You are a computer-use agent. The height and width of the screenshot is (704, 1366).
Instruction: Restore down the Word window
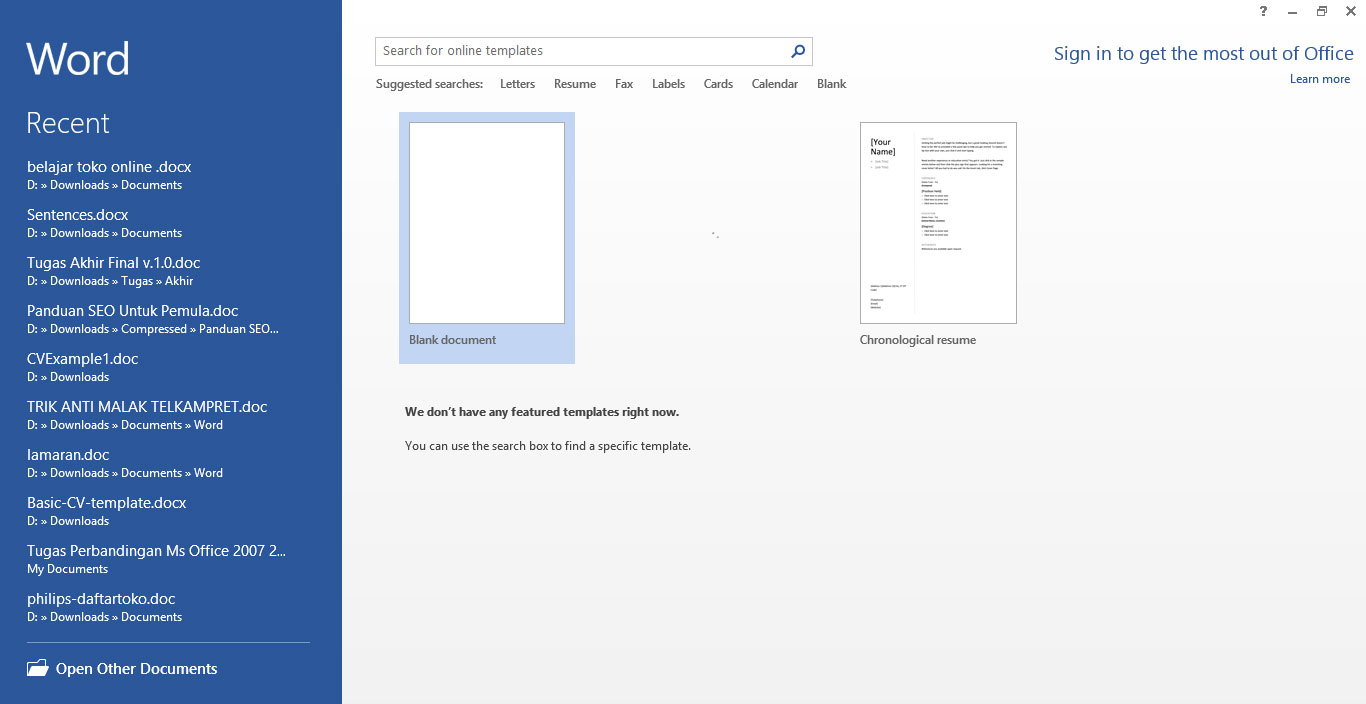[x=1321, y=11]
